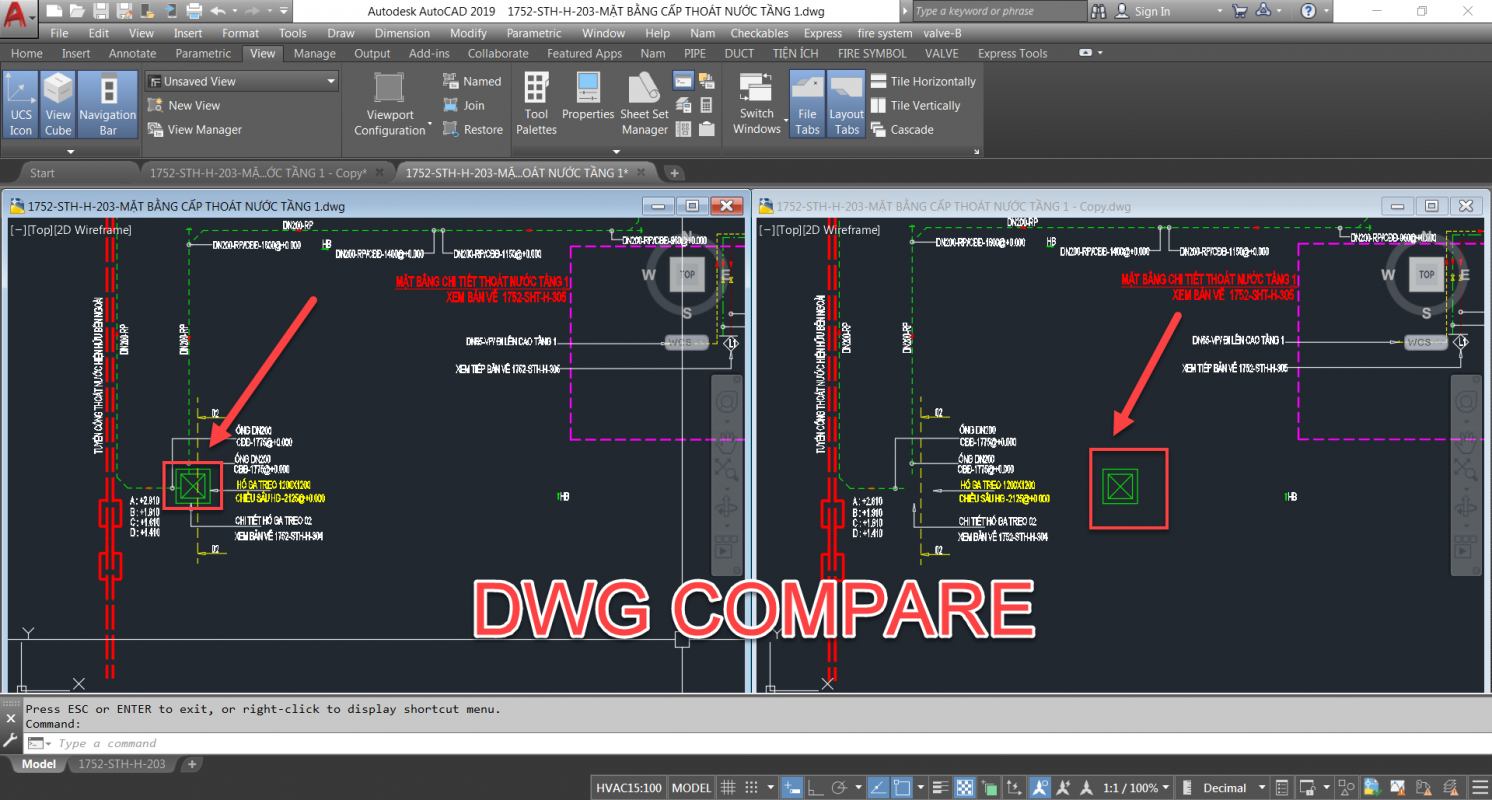Open the Tool Palettes panel
The width and height of the screenshot is (1492, 800).
[x=536, y=103]
